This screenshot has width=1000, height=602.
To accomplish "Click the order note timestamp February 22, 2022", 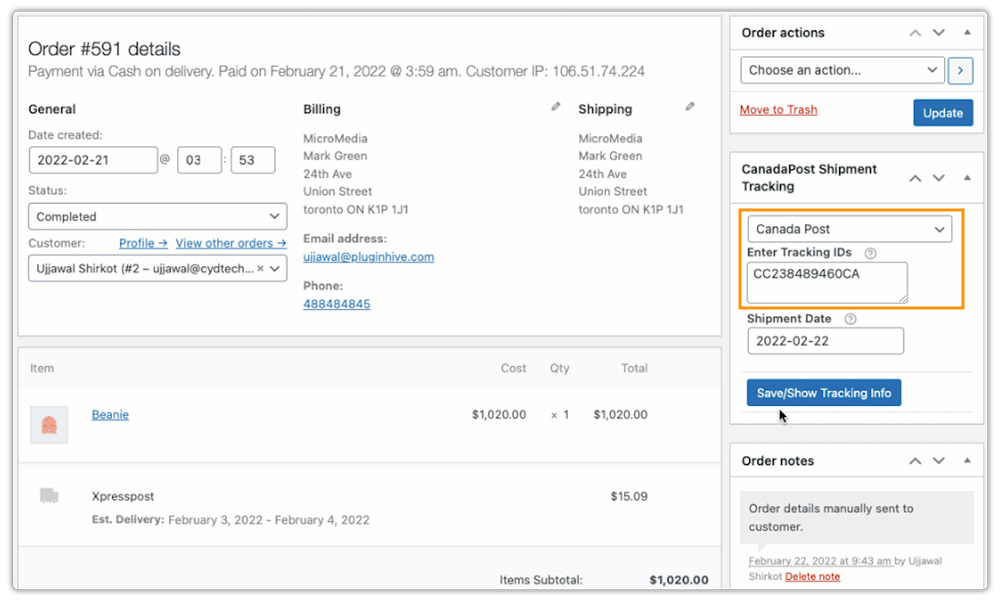I will tap(820, 561).
